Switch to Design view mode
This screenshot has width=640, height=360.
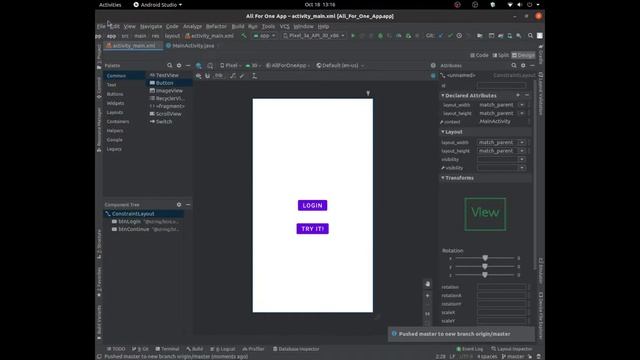[523, 55]
